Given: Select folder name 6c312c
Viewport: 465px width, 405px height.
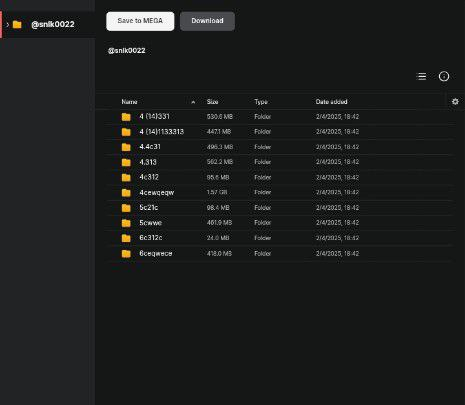Looking at the screenshot, I should 151,238.
